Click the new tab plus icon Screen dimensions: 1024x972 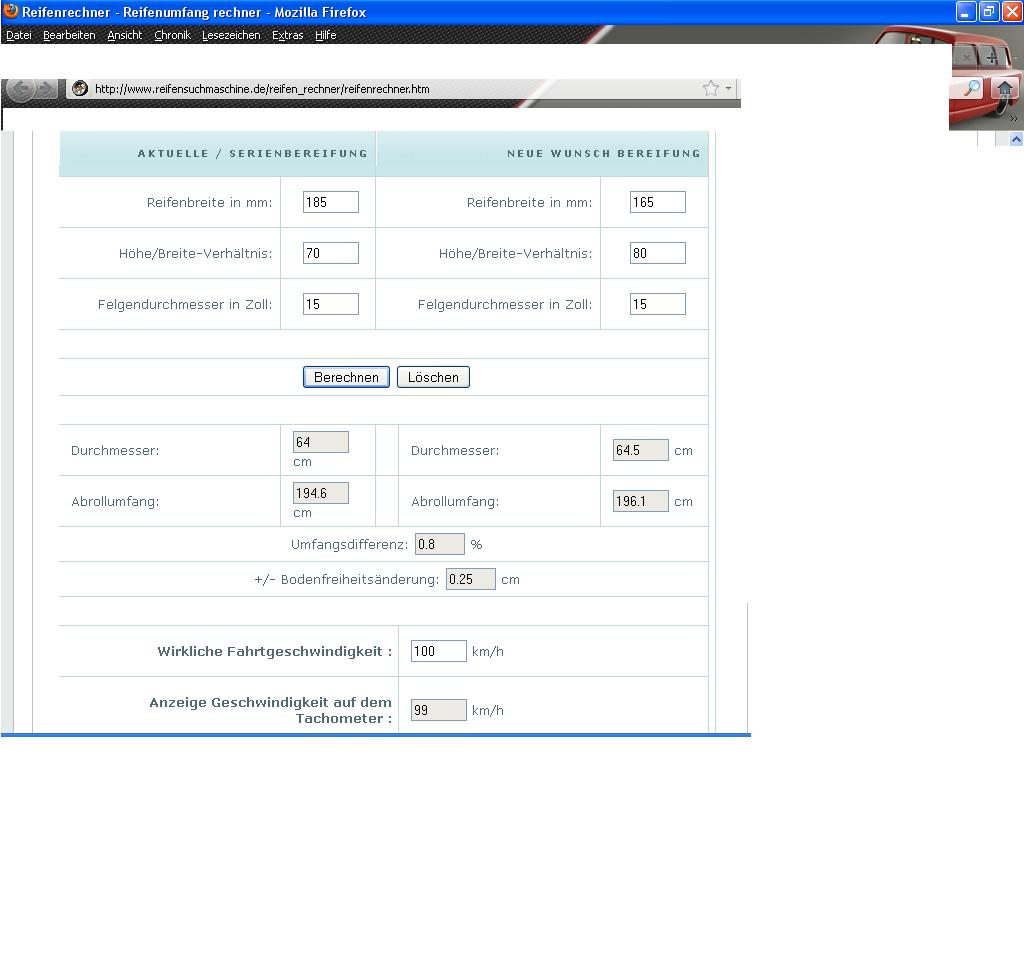tap(992, 58)
